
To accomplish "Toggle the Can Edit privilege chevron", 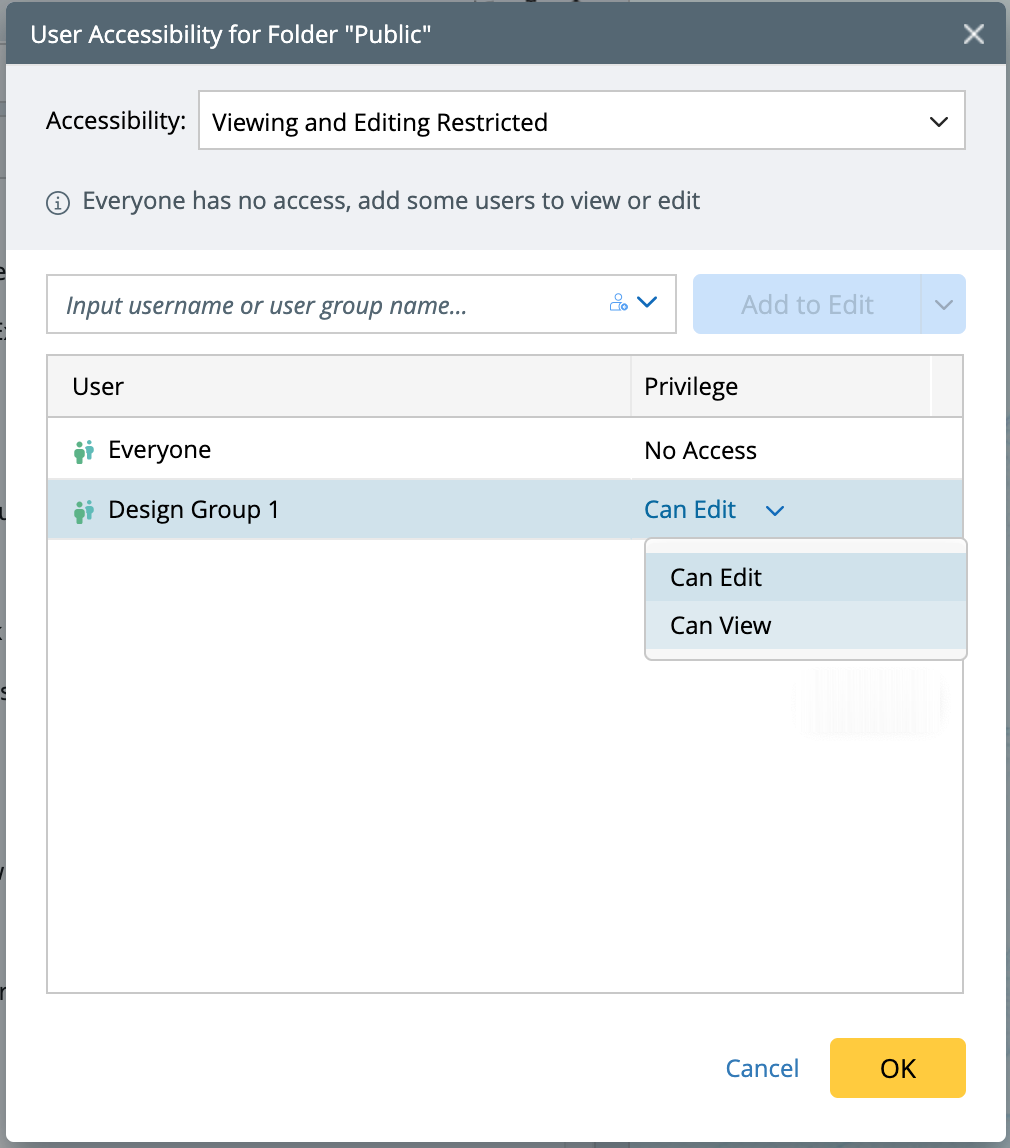I will tap(774, 511).
